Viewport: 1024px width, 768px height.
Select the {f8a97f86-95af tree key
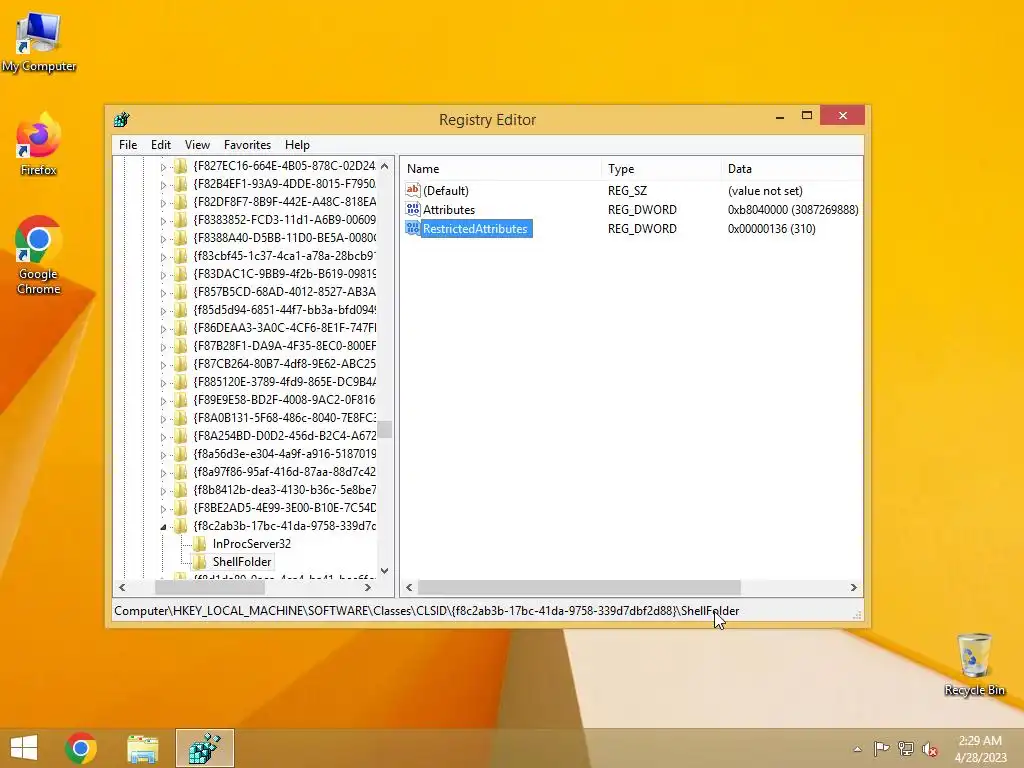tap(284, 472)
